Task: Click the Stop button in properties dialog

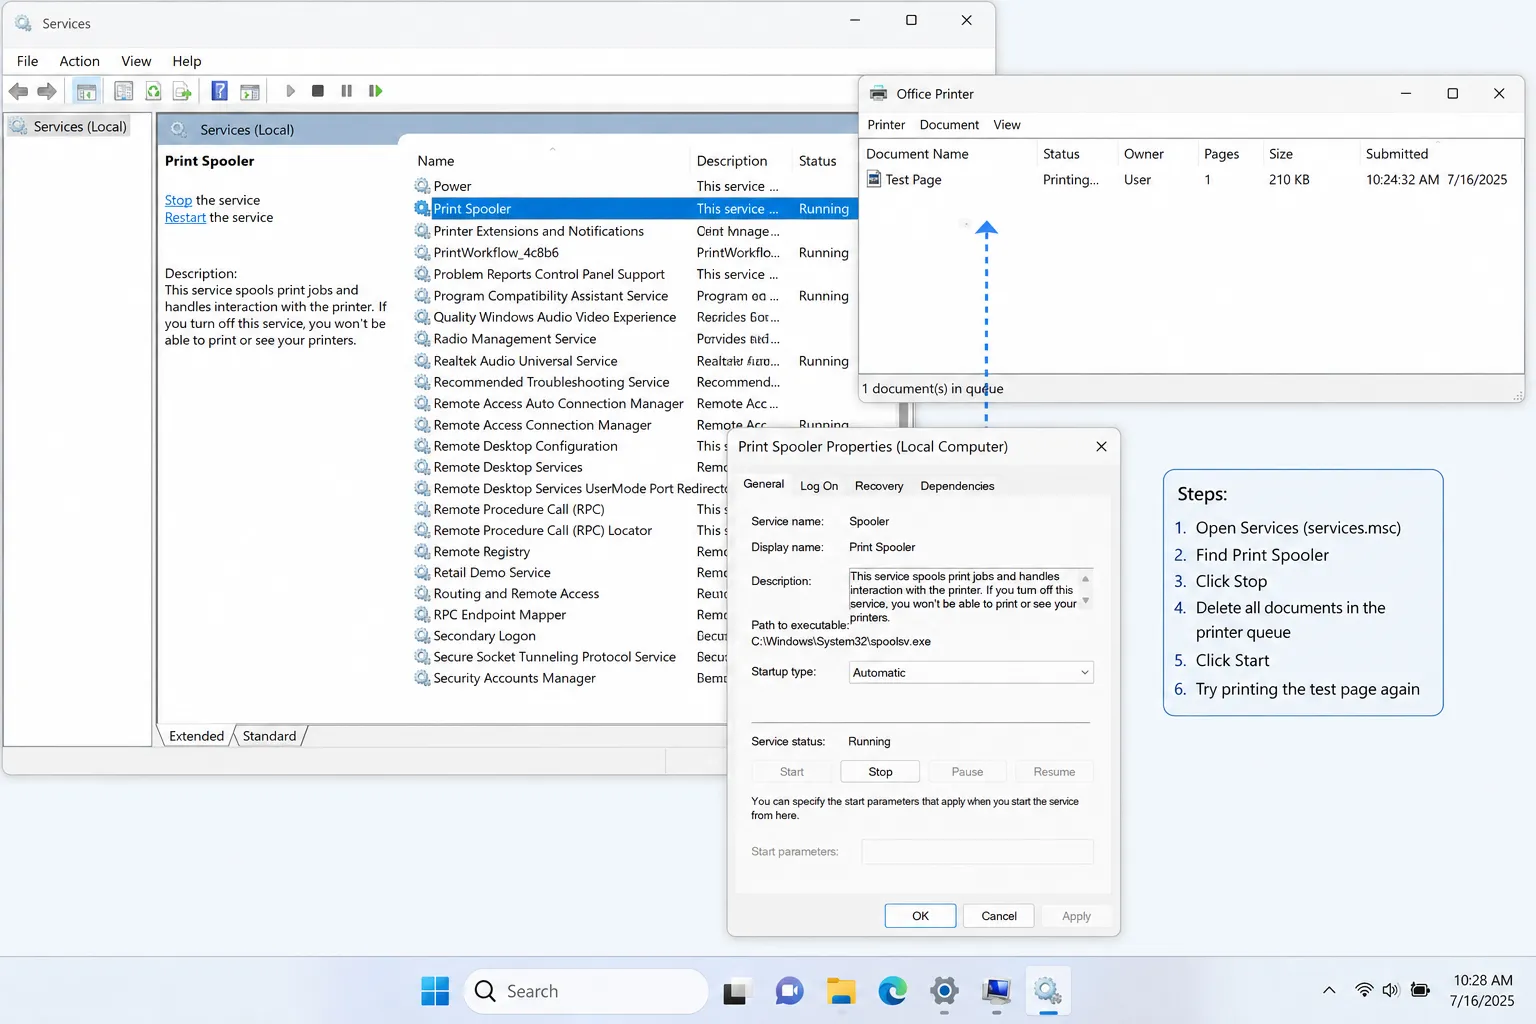Action: (x=880, y=772)
